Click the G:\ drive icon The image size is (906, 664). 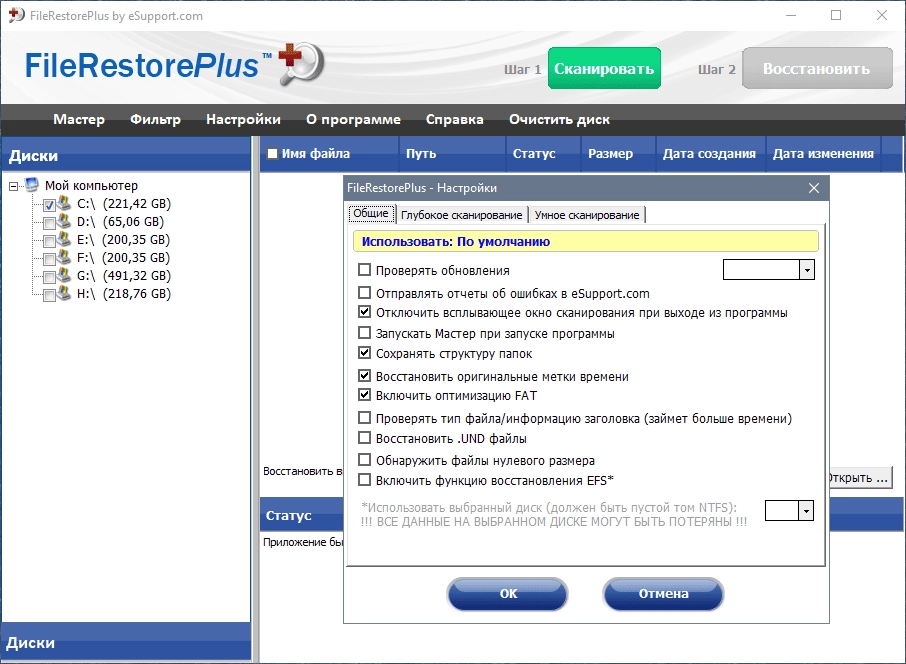pos(64,274)
